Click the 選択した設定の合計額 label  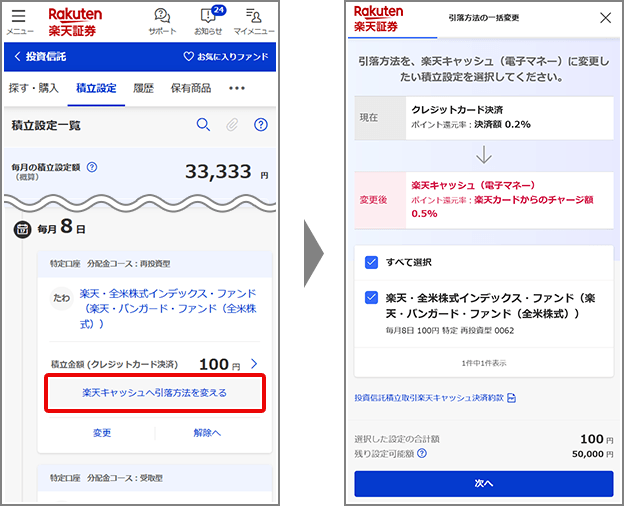tap(397, 439)
